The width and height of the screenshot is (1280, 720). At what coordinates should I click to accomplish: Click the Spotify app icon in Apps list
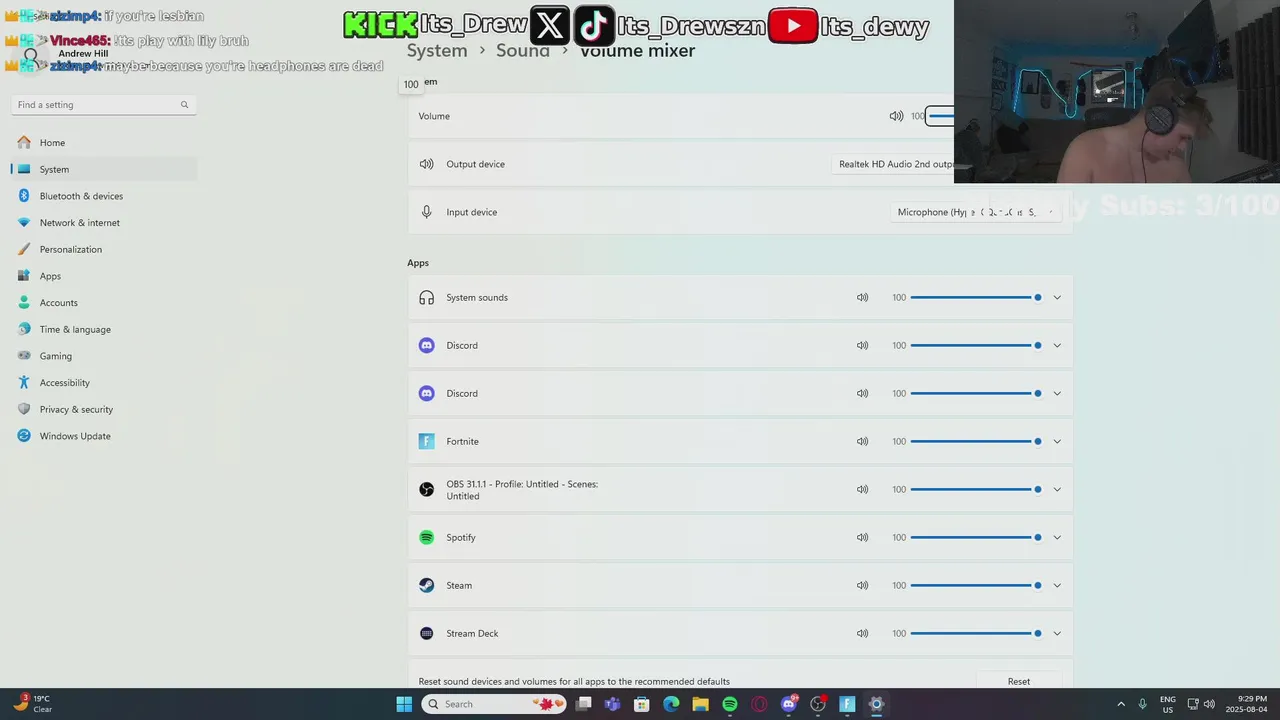[x=427, y=537]
